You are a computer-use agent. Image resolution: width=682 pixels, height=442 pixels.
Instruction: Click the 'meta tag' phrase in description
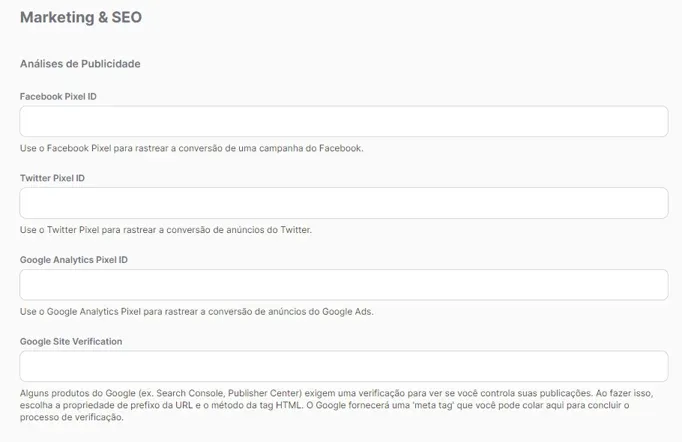click(x=429, y=405)
